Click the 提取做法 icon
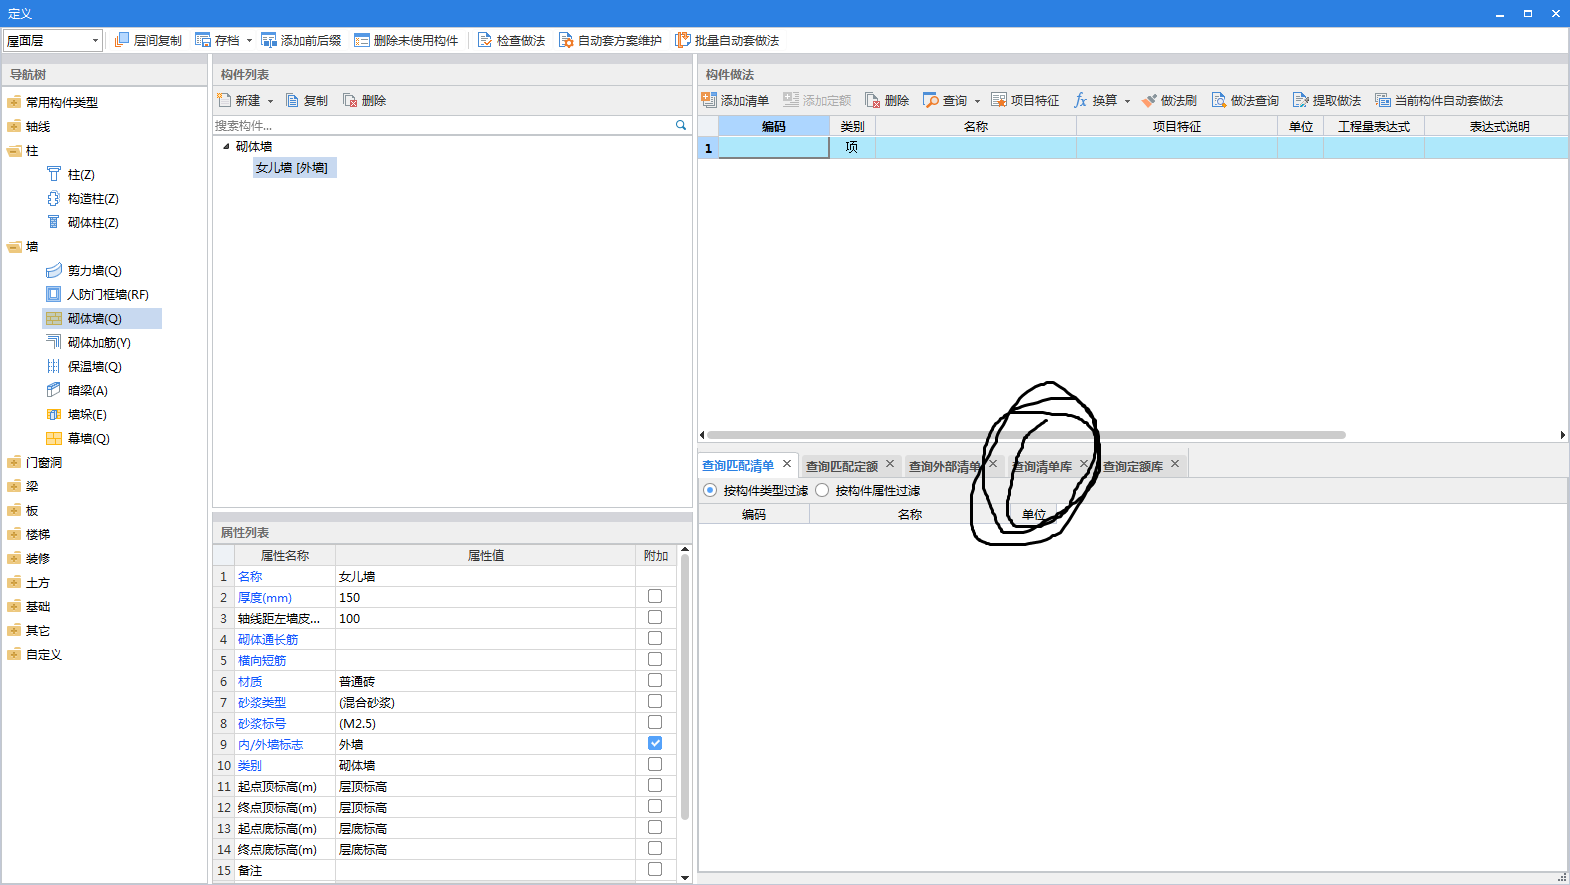 [x=1301, y=100]
